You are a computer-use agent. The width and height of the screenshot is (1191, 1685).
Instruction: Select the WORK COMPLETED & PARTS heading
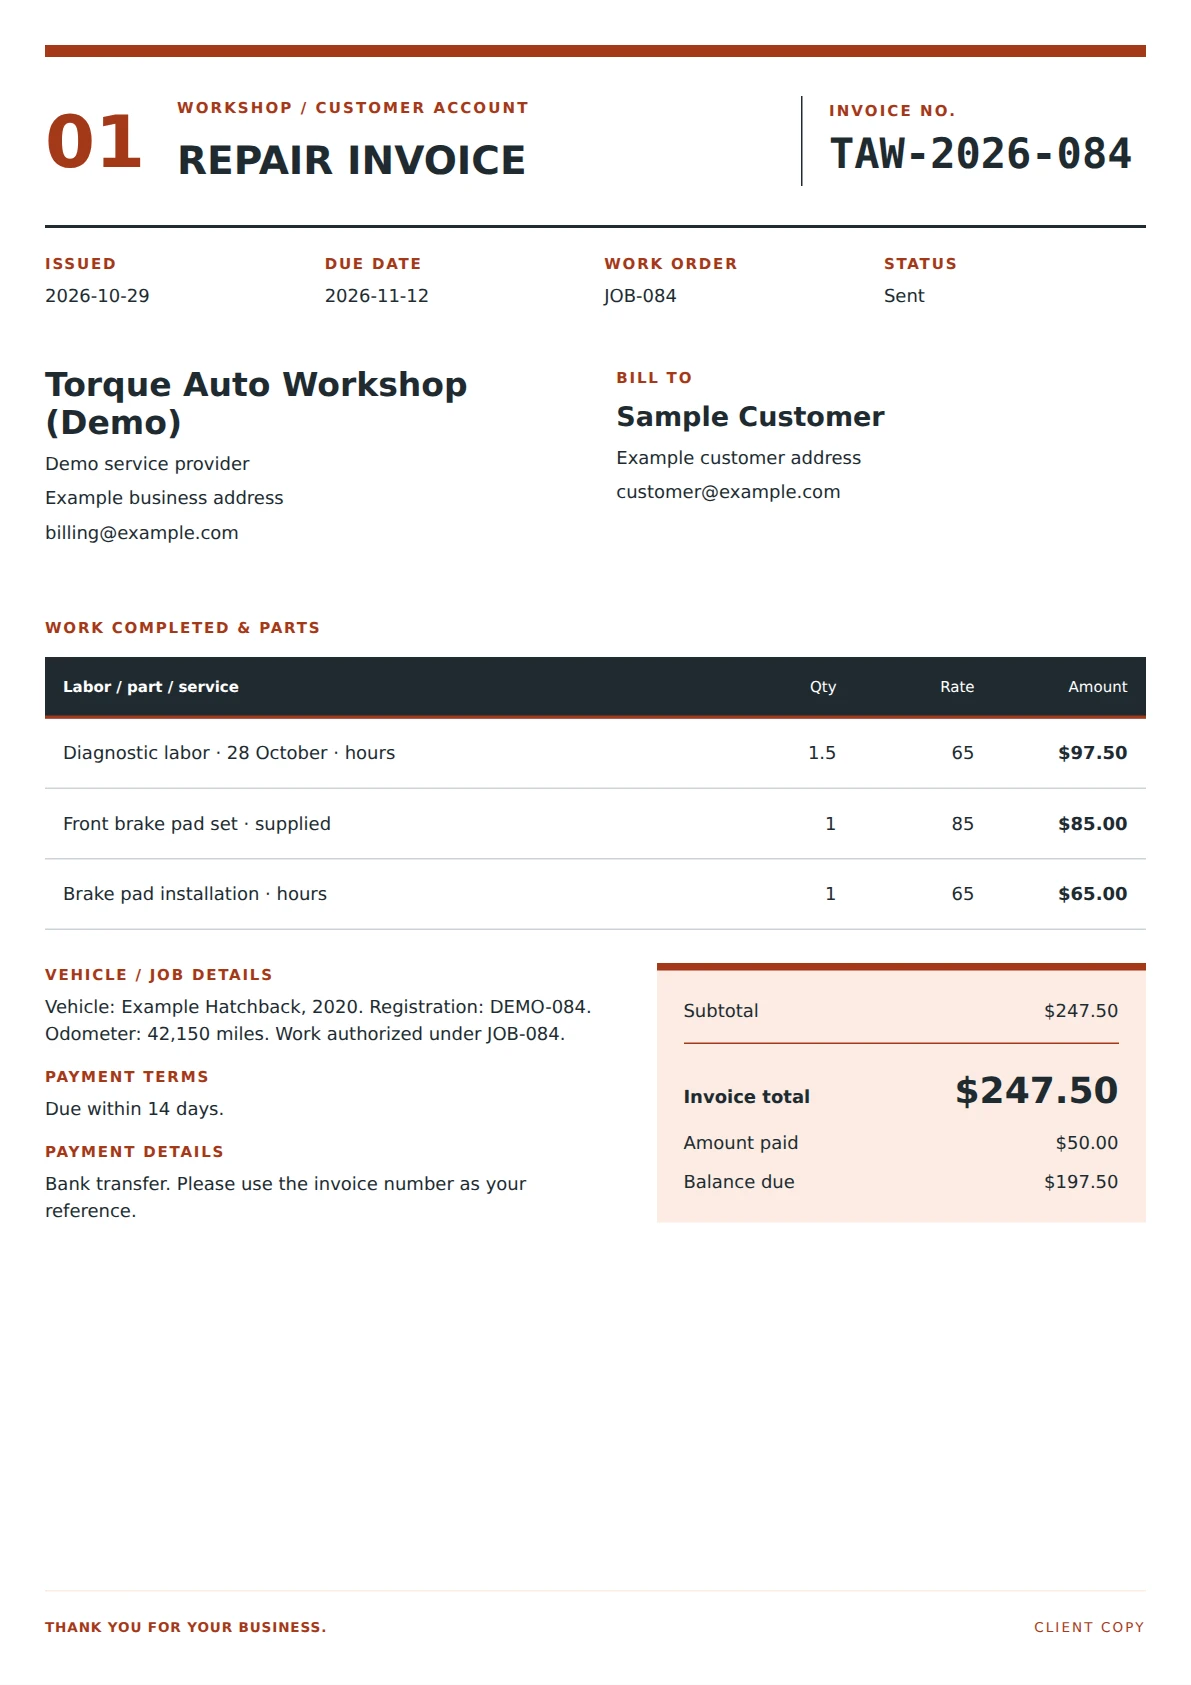click(x=182, y=628)
